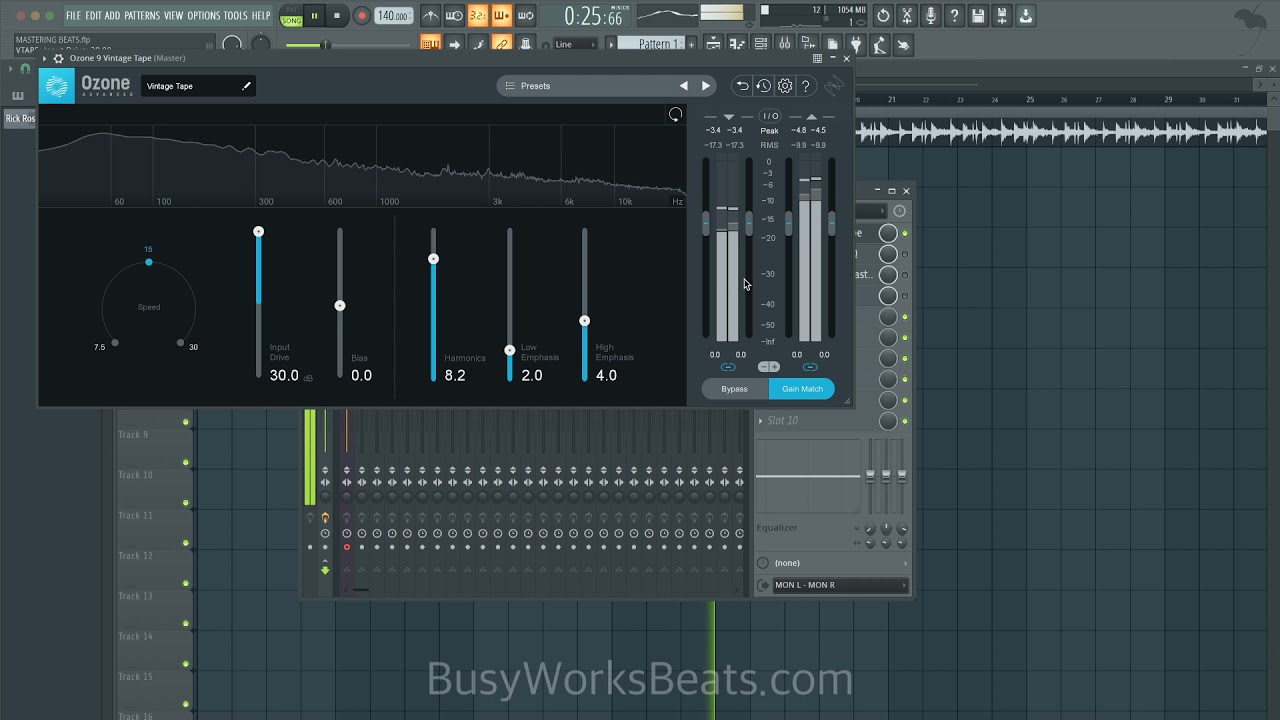Open the Ozone undo icon

click(x=742, y=86)
